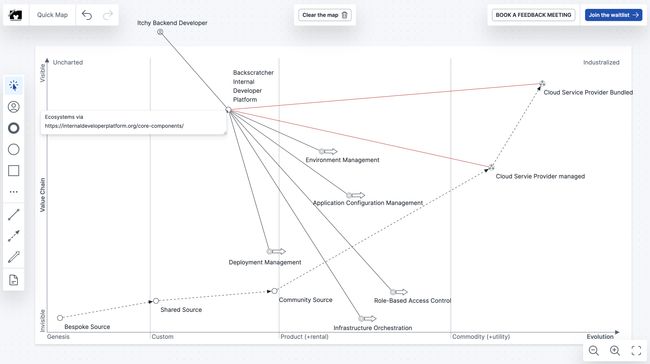Toggle fullscreen view of the map
650x364 pixels.
[x=636, y=351]
